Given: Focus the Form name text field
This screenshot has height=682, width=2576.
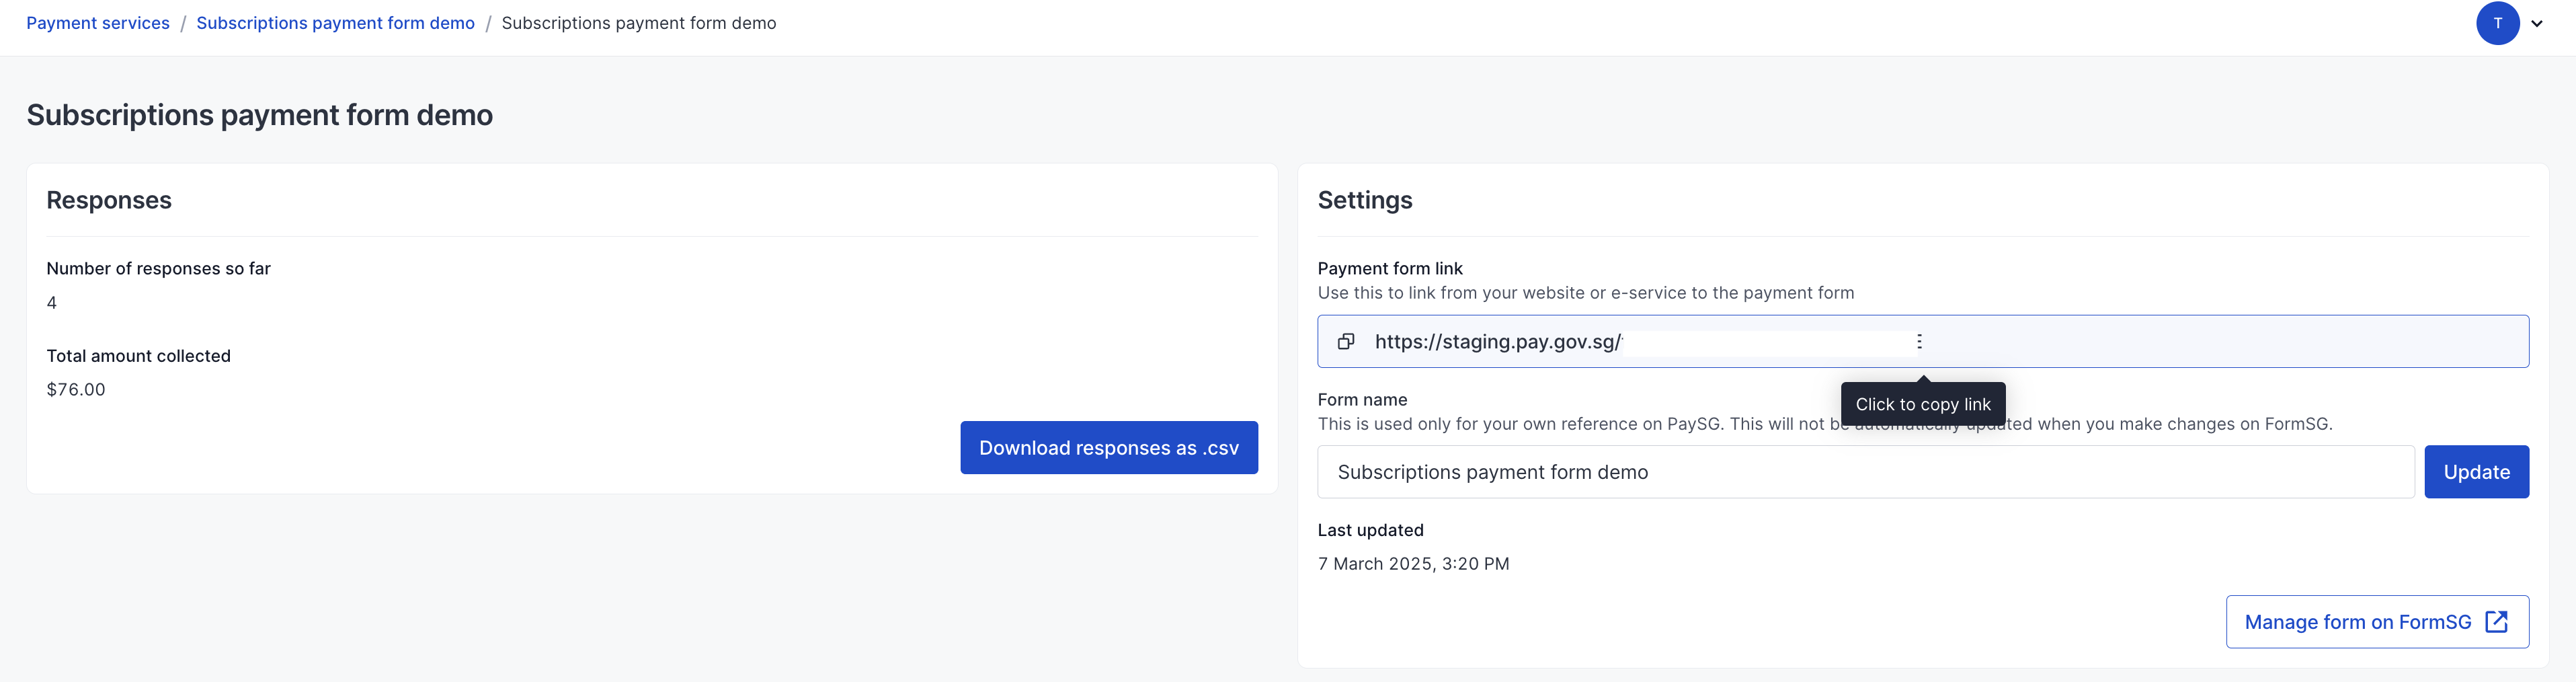Looking at the screenshot, I should pyautogui.click(x=1864, y=472).
